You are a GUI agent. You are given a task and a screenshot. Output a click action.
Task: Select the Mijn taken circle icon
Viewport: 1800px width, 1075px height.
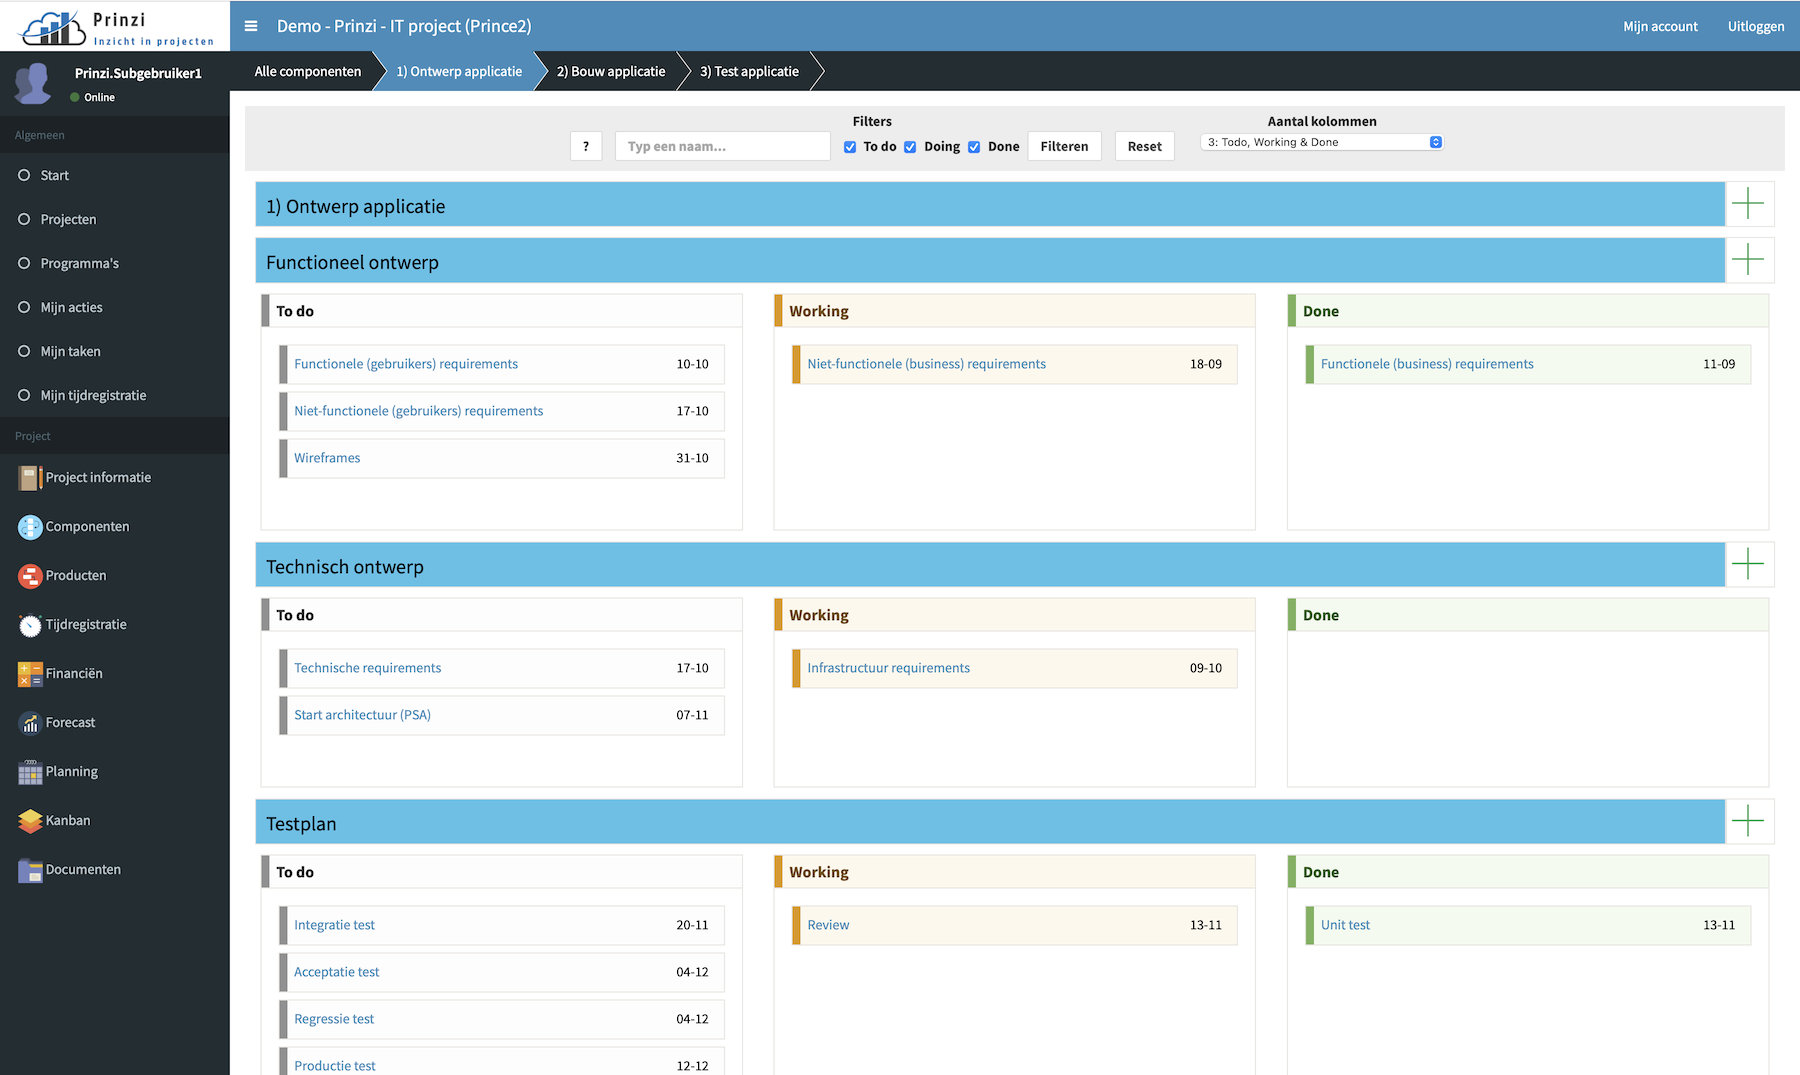click(24, 351)
